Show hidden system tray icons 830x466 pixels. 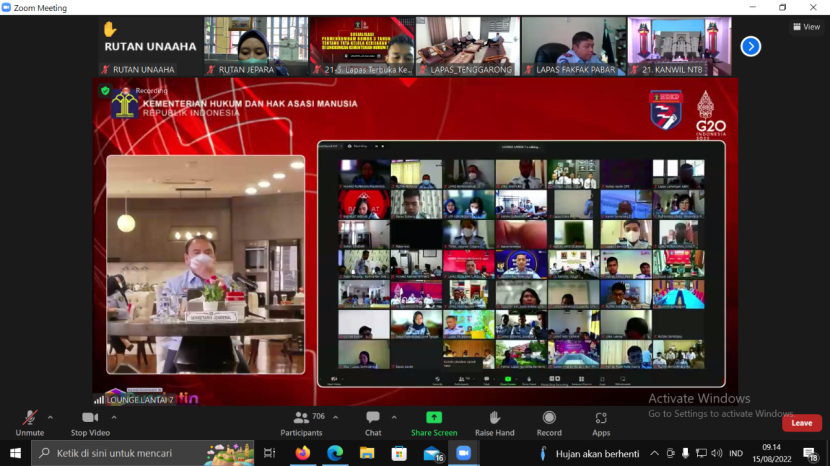click(x=655, y=453)
